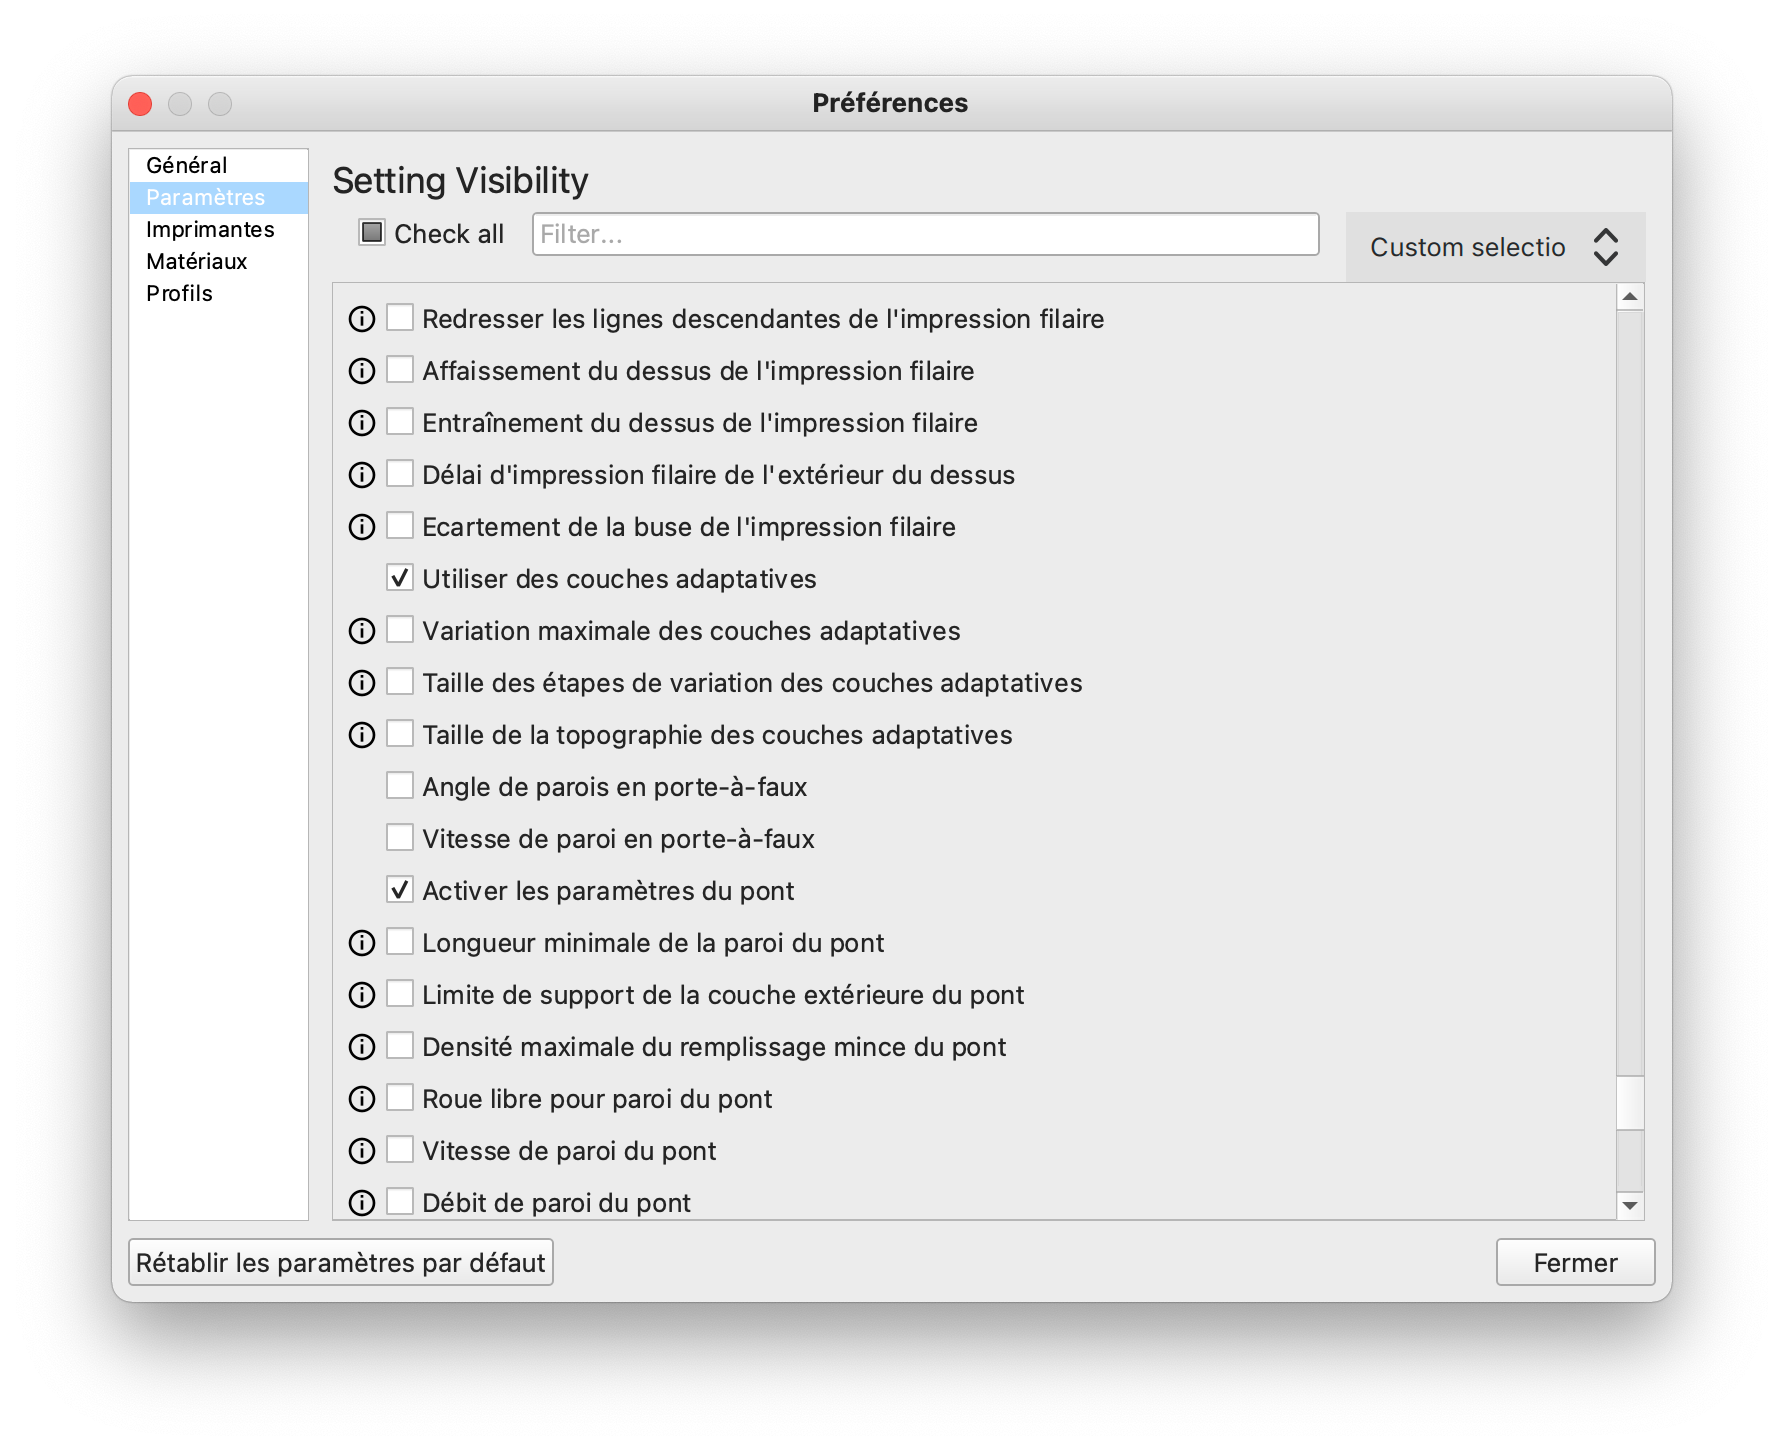
Task: Click info icon next to Débit de paroi du pont
Action: click(362, 1203)
